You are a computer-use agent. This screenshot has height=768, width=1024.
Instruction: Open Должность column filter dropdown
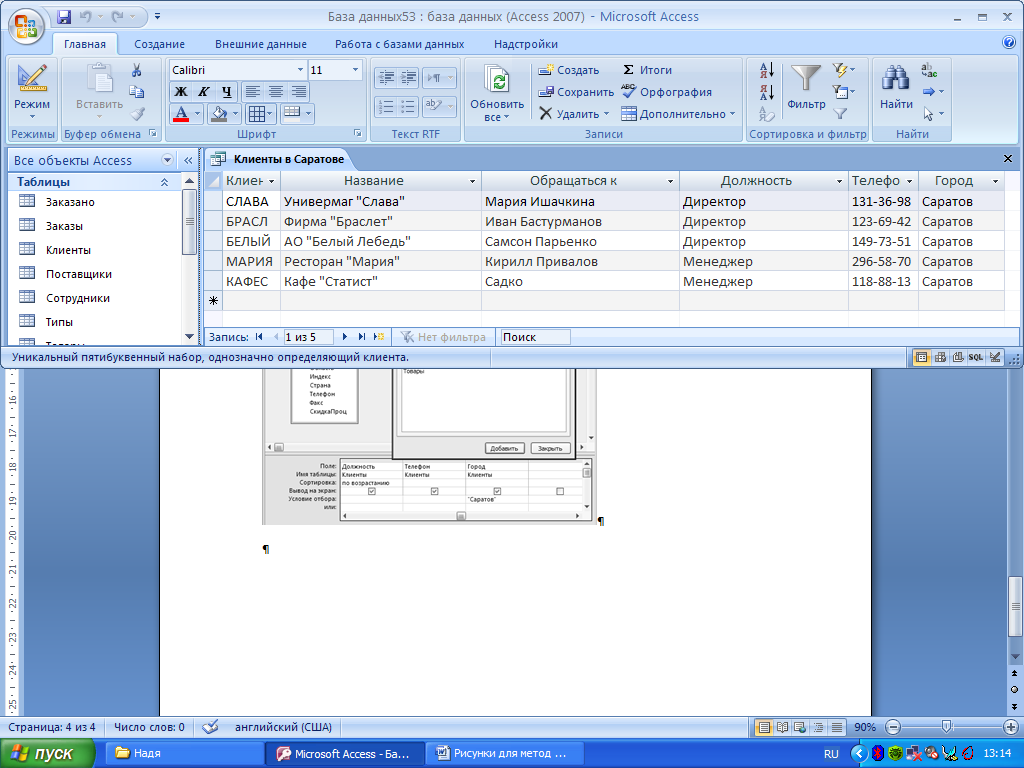839,181
